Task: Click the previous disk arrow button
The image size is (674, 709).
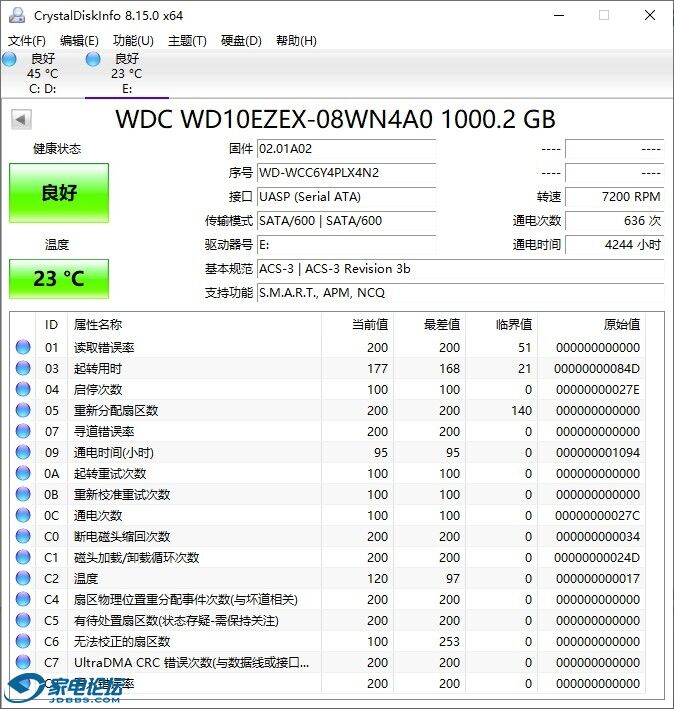Action: [x=21, y=119]
